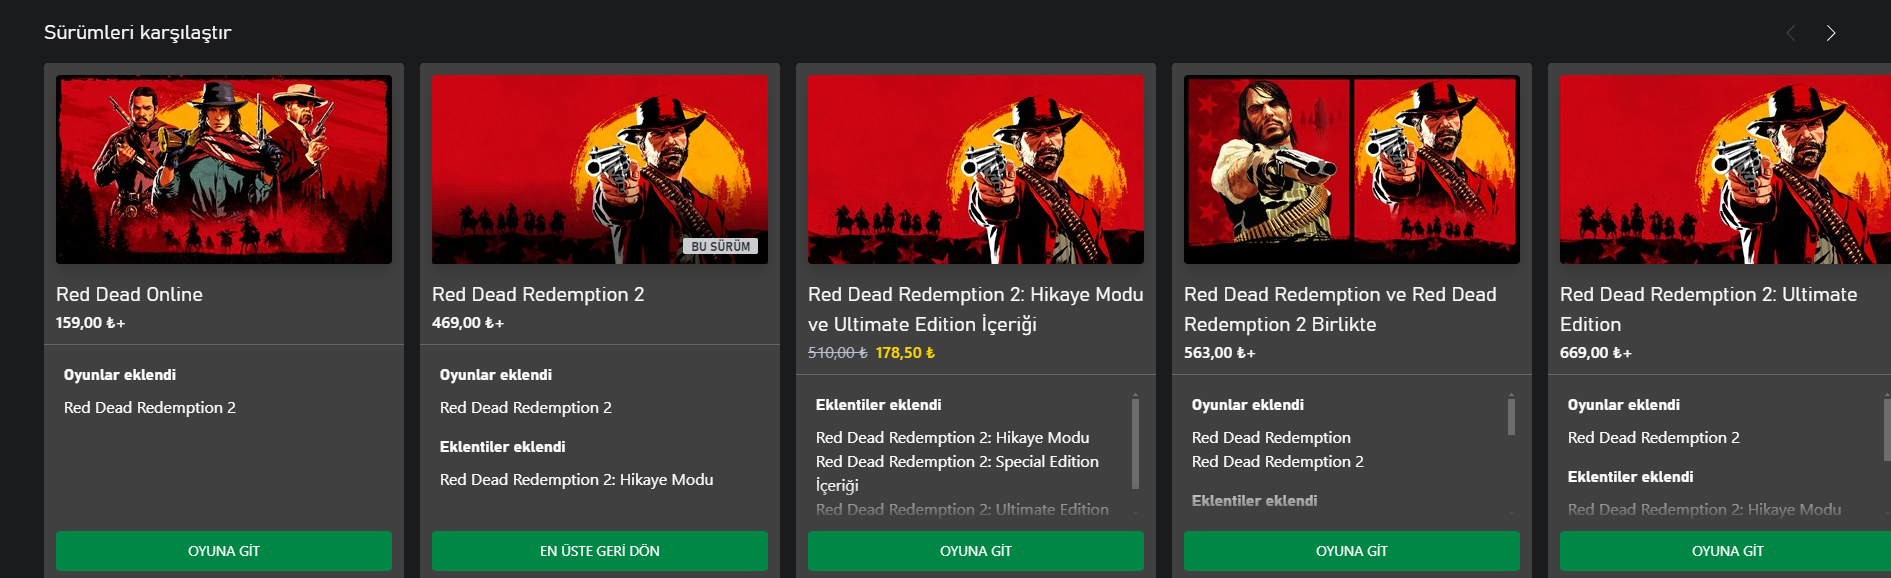The height and width of the screenshot is (578, 1891).
Task: Click the scrollbar in the Hikaye Modu ve Ultimate card
Action: click(1135, 440)
